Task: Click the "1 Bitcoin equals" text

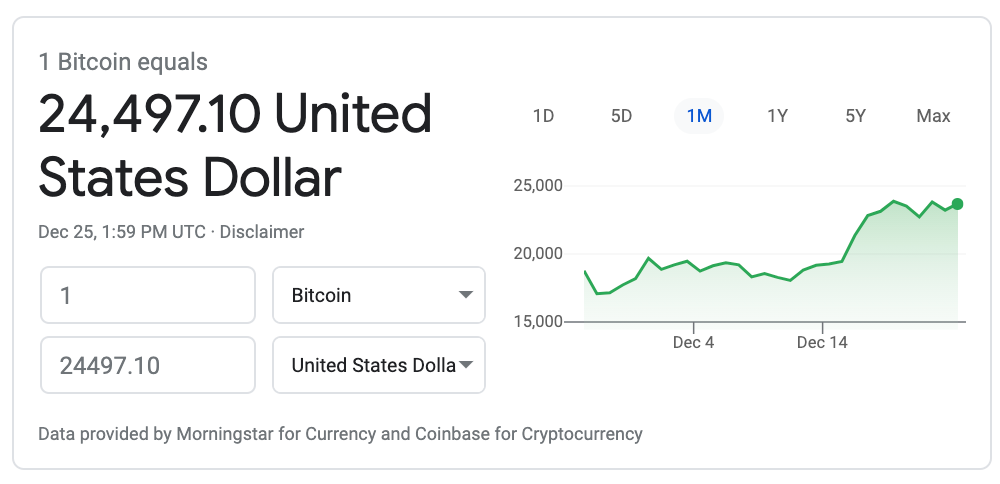Action: click(123, 62)
